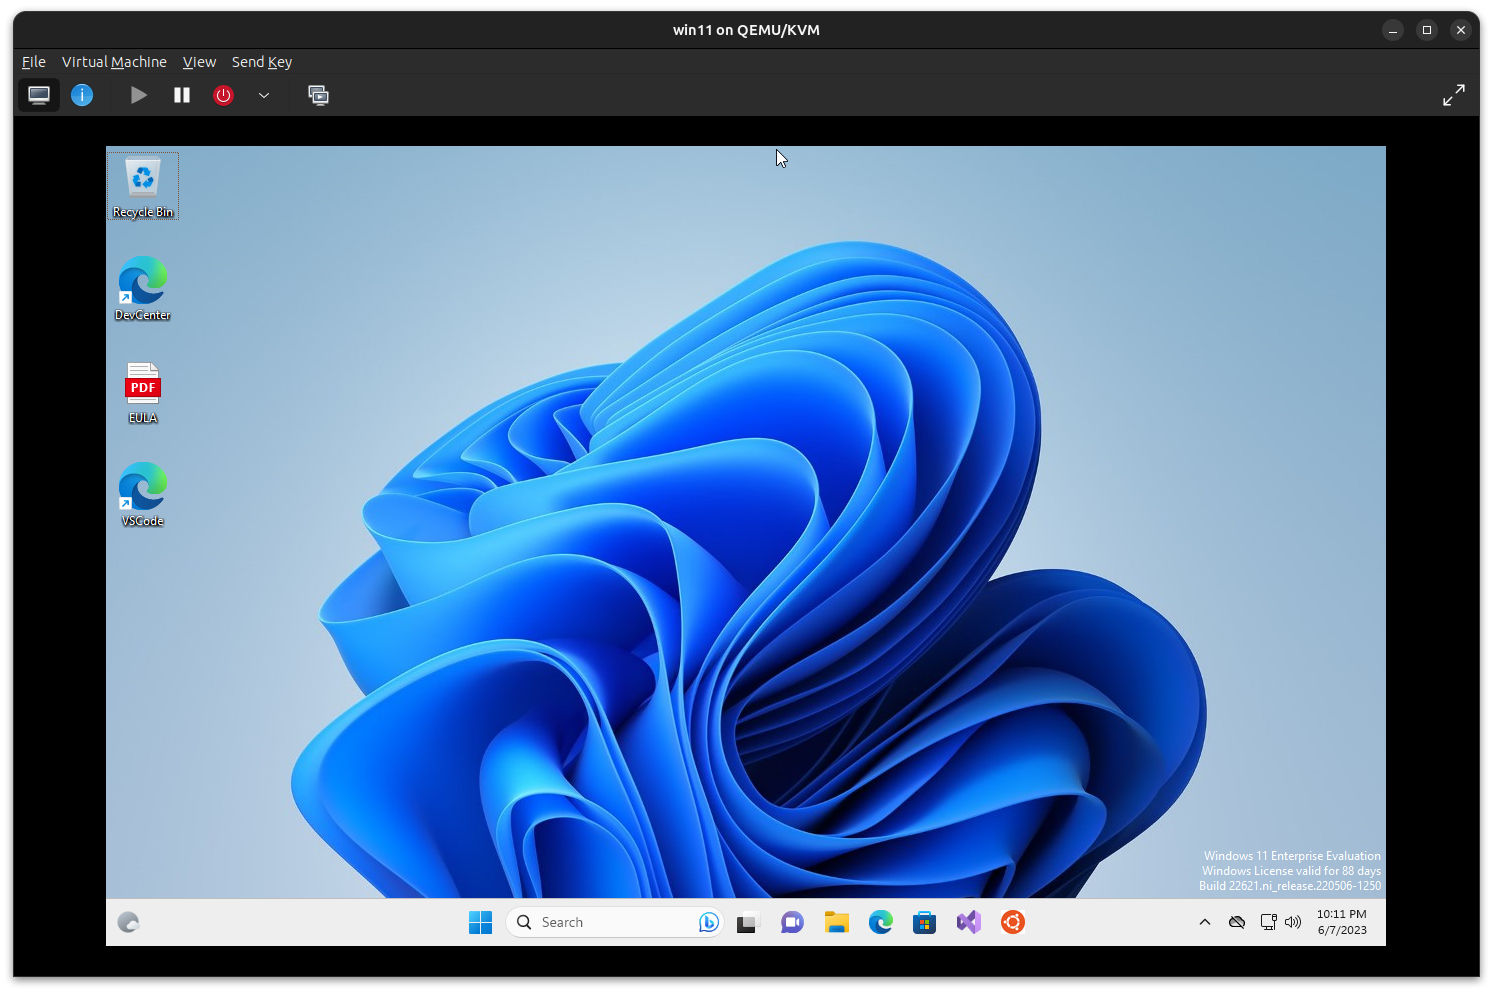Click the OneDrive sync tray icon

(x=1237, y=922)
